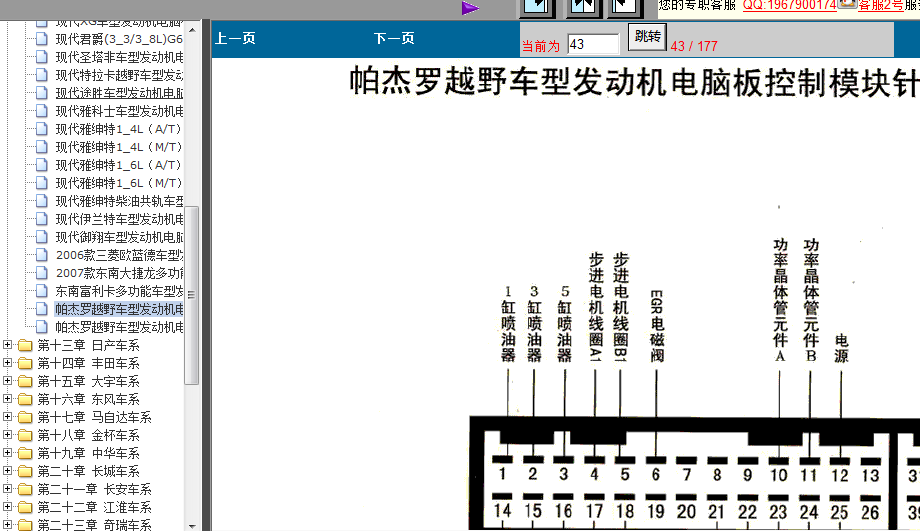920x531 pixels.
Task: Open 现代雅绅特1_4L (M/T) tree entry
Action: (x=119, y=147)
